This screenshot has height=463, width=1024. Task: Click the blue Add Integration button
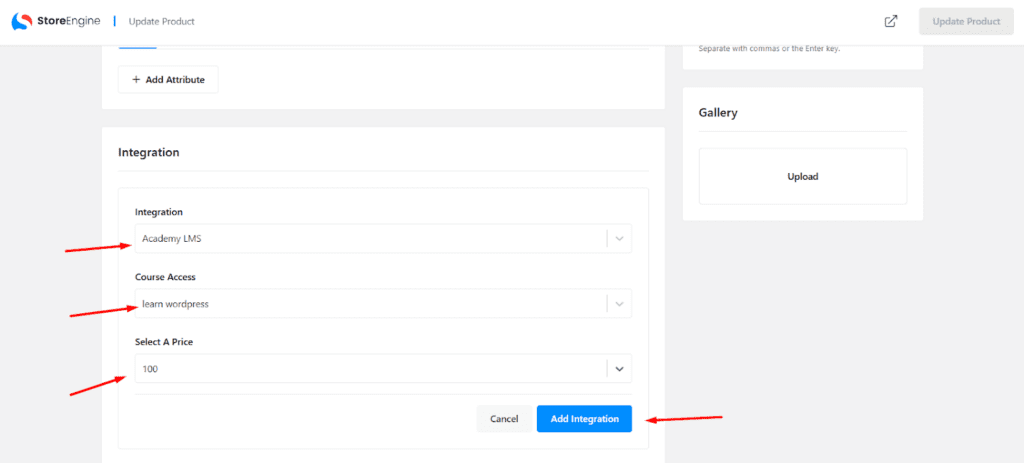point(584,419)
